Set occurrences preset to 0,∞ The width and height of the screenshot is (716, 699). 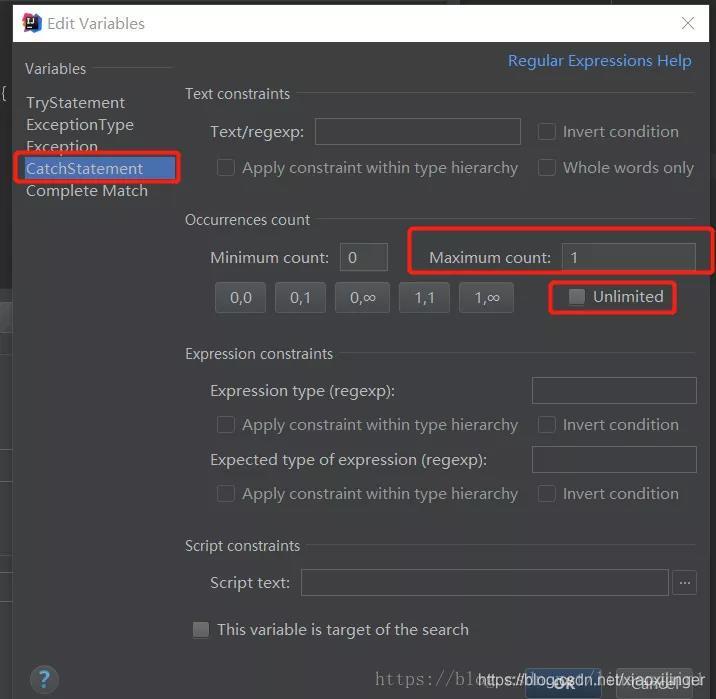[x=362, y=298]
